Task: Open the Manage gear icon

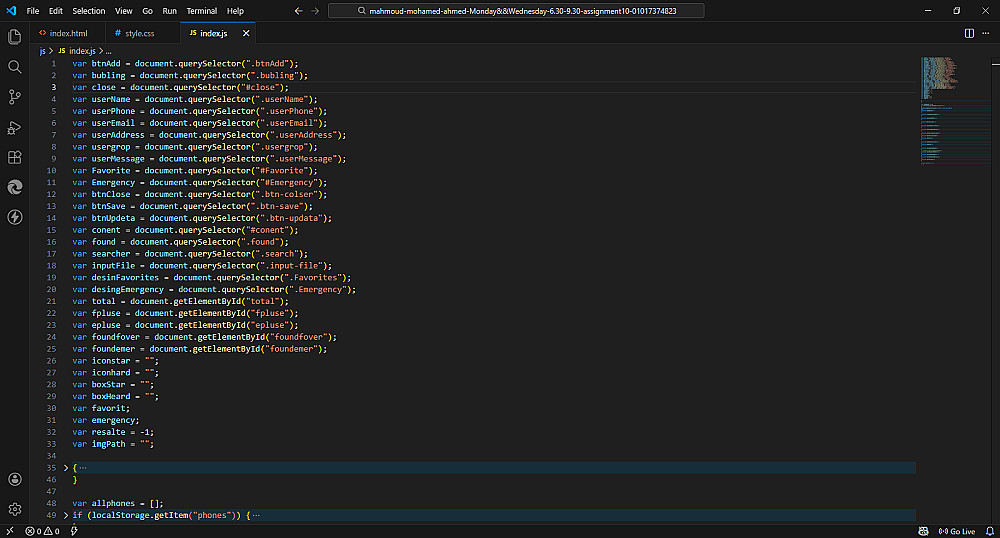Action: [x=14, y=510]
